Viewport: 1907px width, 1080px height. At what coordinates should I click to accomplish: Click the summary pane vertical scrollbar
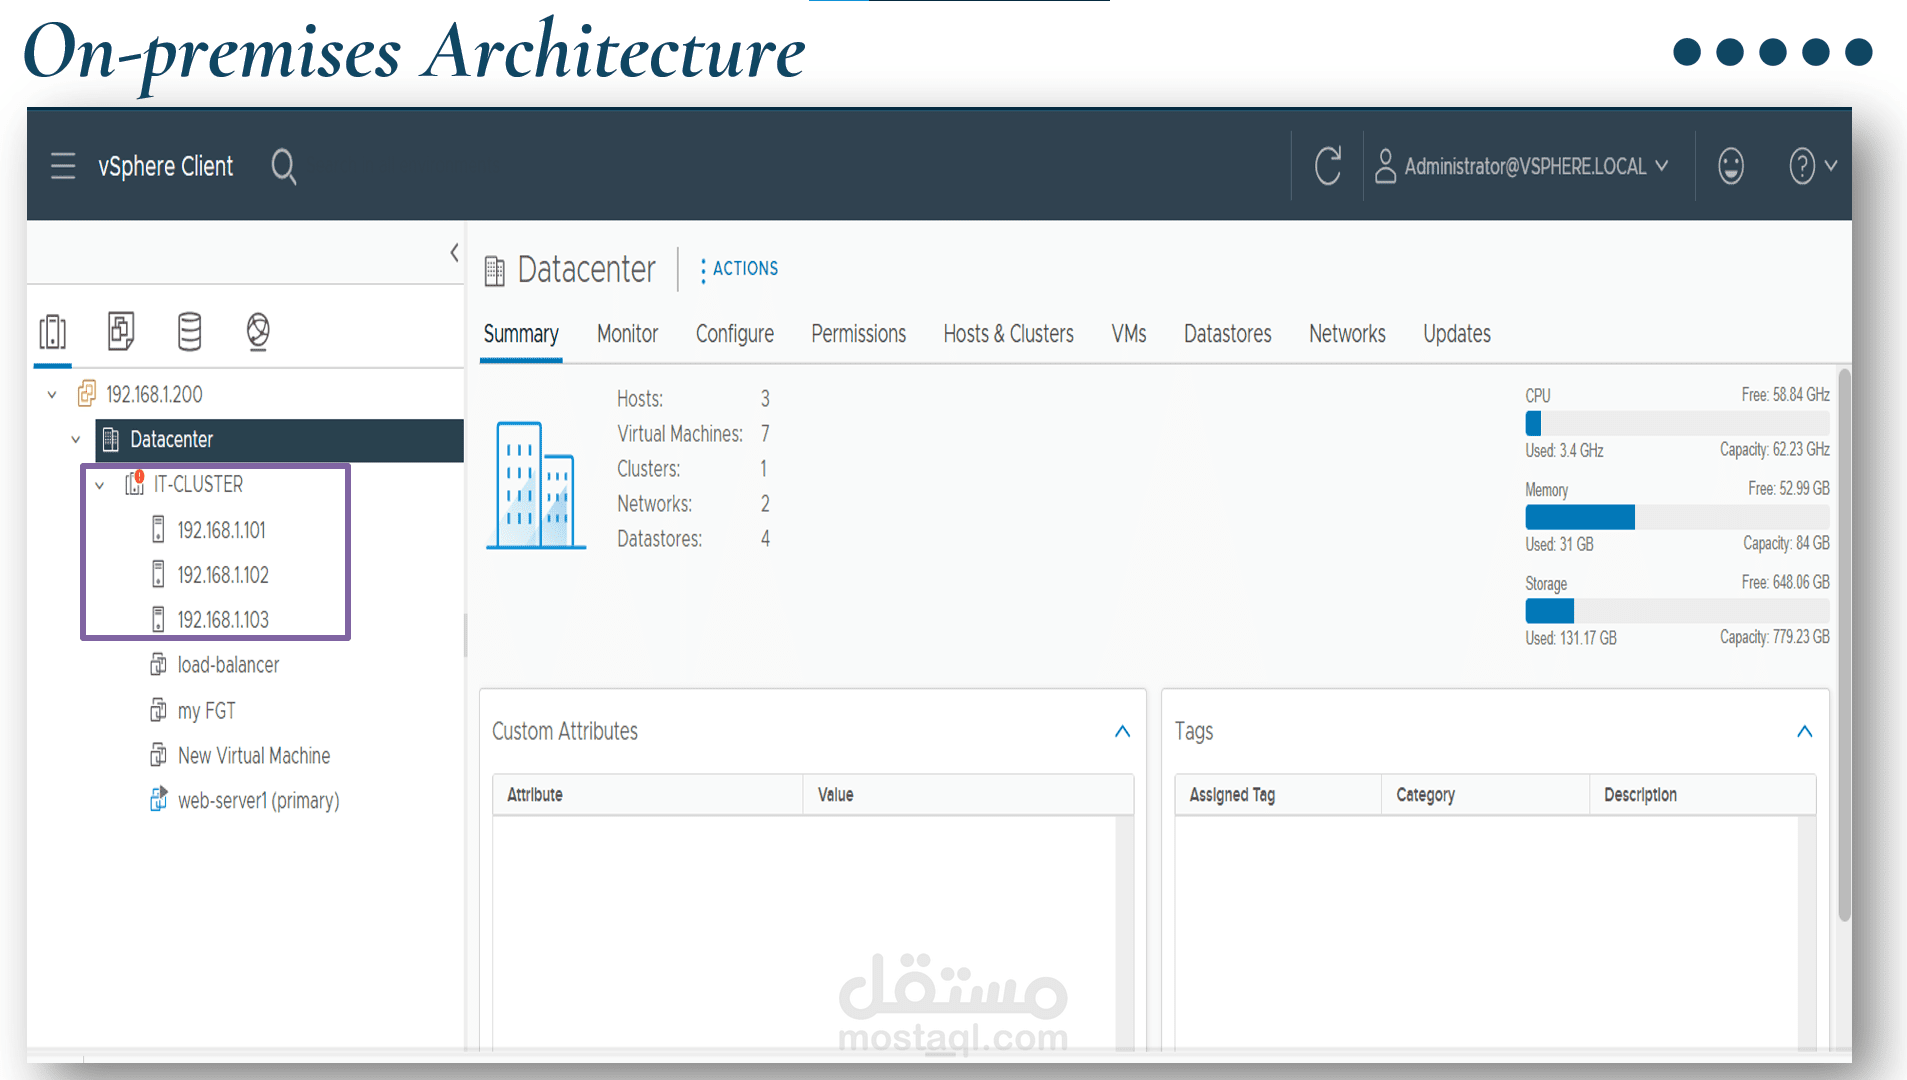(x=1844, y=645)
